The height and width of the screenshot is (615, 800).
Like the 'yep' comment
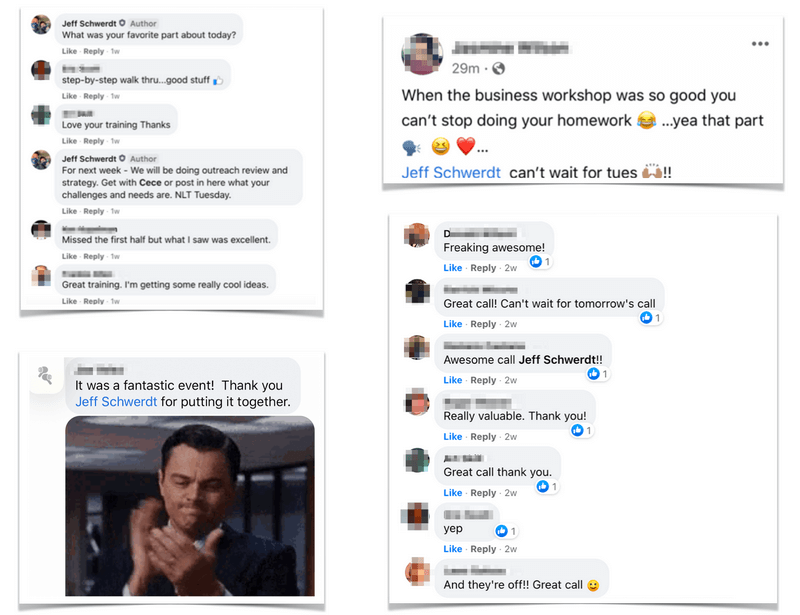[x=453, y=549]
